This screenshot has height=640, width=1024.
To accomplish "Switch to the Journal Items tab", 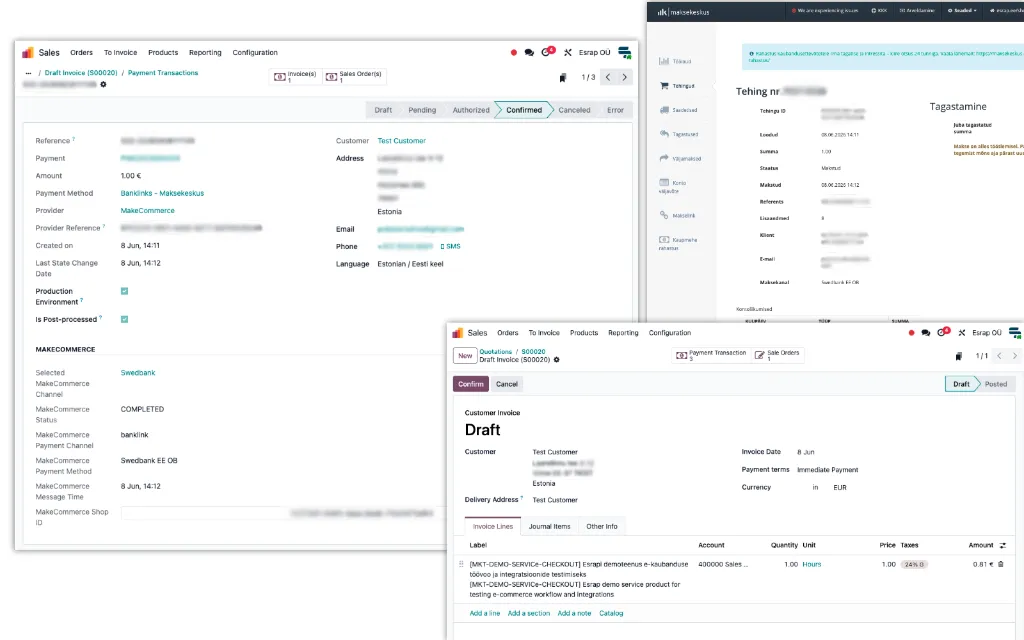I will click(549, 526).
